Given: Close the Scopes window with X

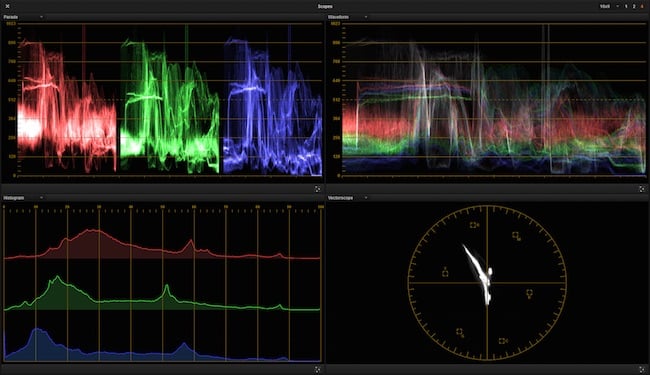Looking at the screenshot, I should click(x=7, y=6).
